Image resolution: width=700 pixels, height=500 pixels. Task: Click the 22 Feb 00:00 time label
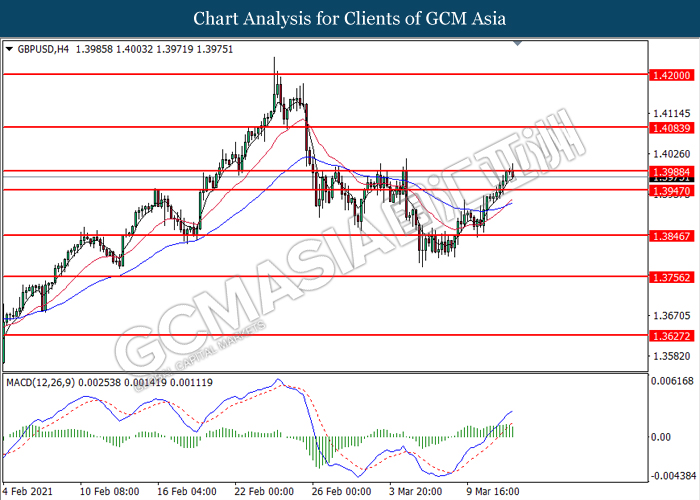(x=264, y=492)
